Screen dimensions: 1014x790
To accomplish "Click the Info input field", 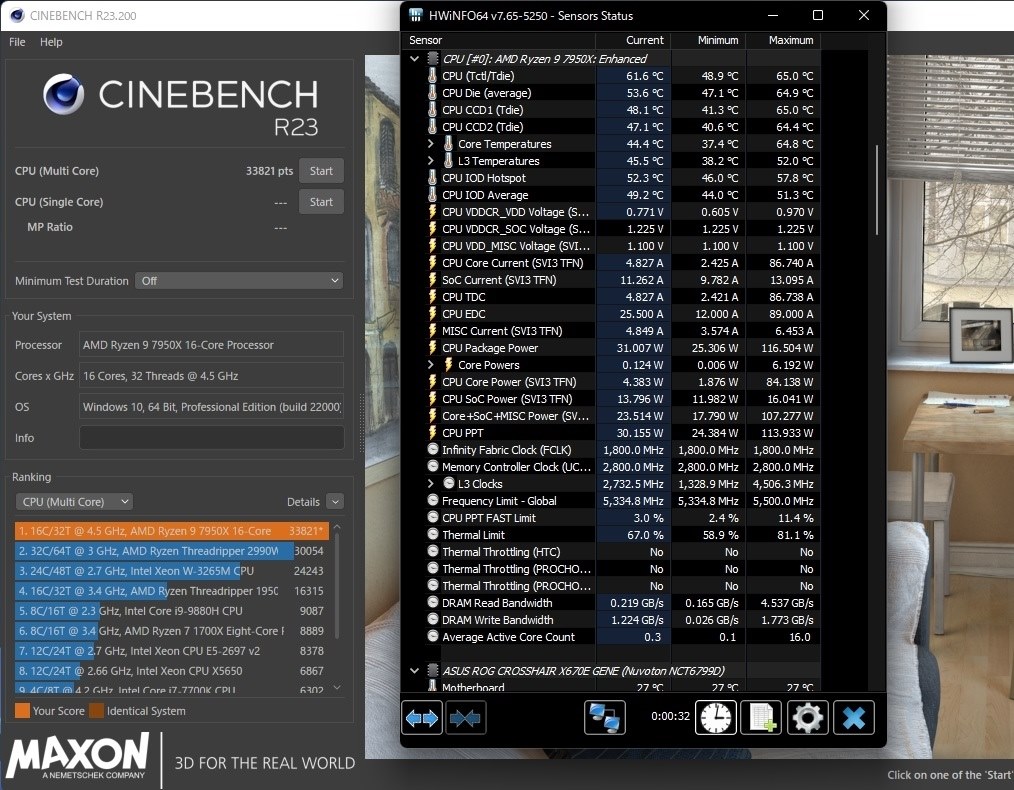I will [211, 438].
